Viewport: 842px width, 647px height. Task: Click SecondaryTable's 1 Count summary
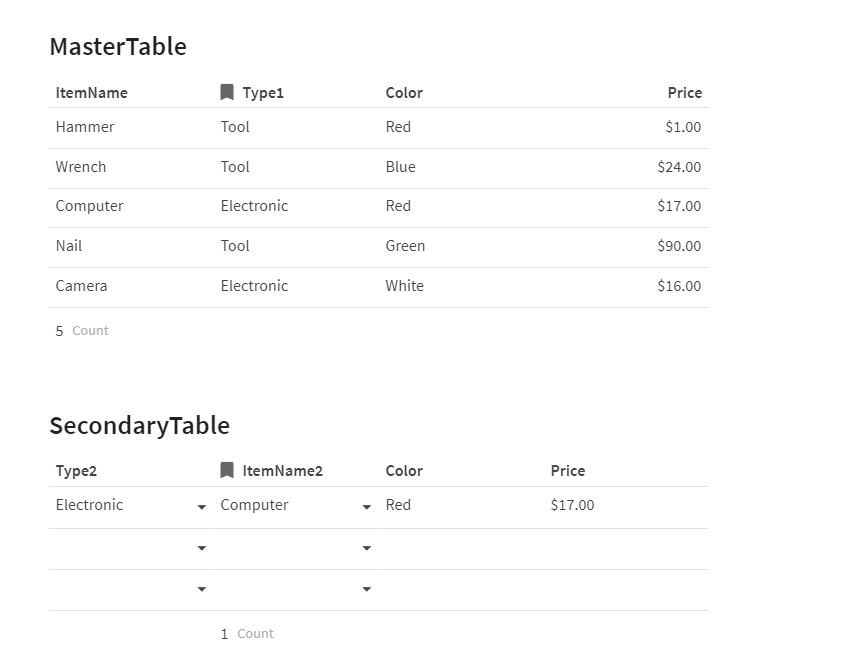coord(247,634)
